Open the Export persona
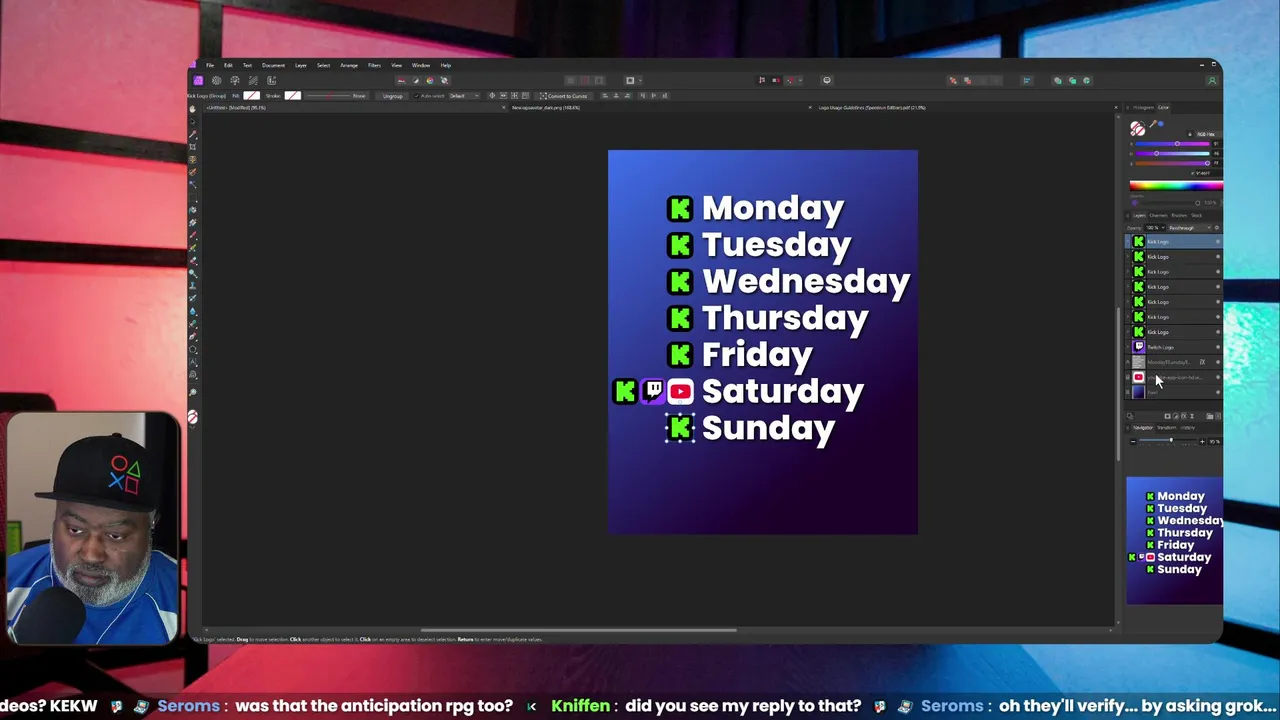Image resolution: width=1280 pixels, height=720 pixels. 271,80
